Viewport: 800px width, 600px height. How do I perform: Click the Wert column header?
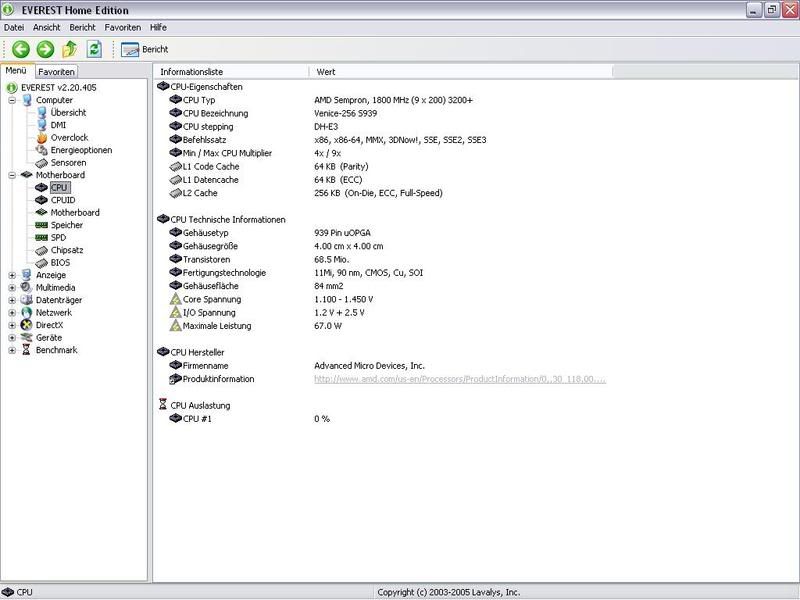click(x=460, y=72)
